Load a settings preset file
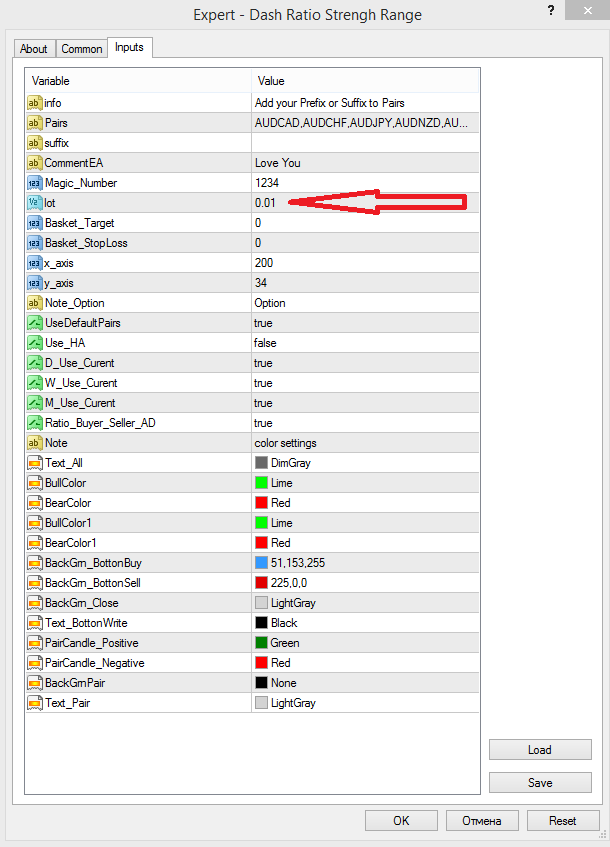Viewport: 610px width, 847px height. point(540,750)
